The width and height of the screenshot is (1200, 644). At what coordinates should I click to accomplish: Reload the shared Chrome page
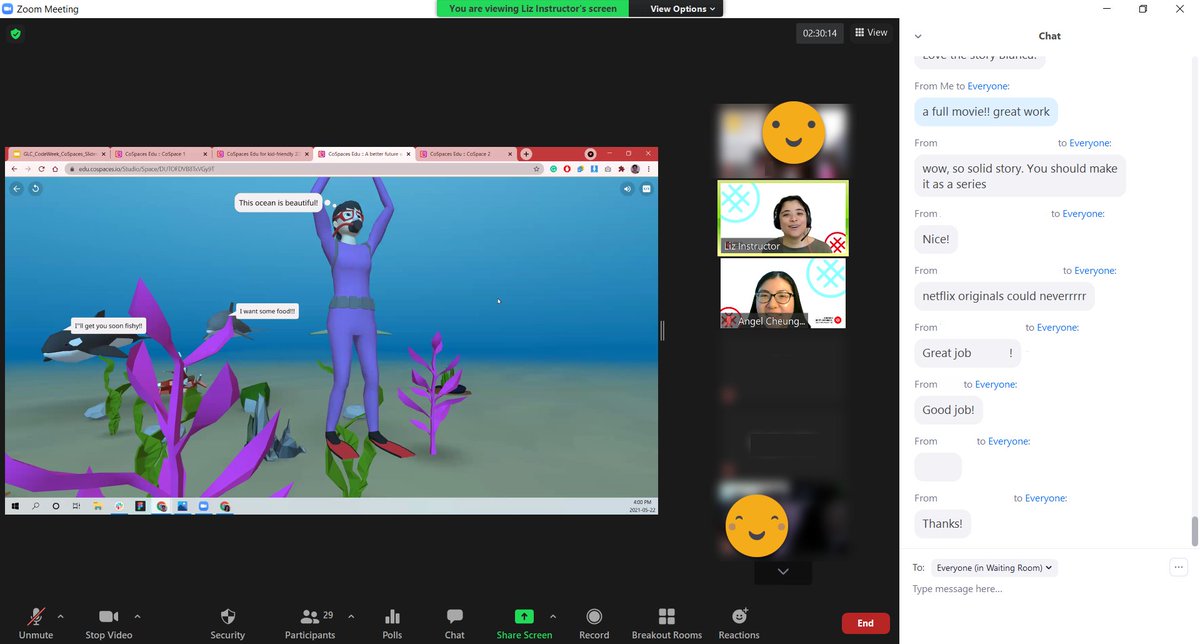coord(41,169)
